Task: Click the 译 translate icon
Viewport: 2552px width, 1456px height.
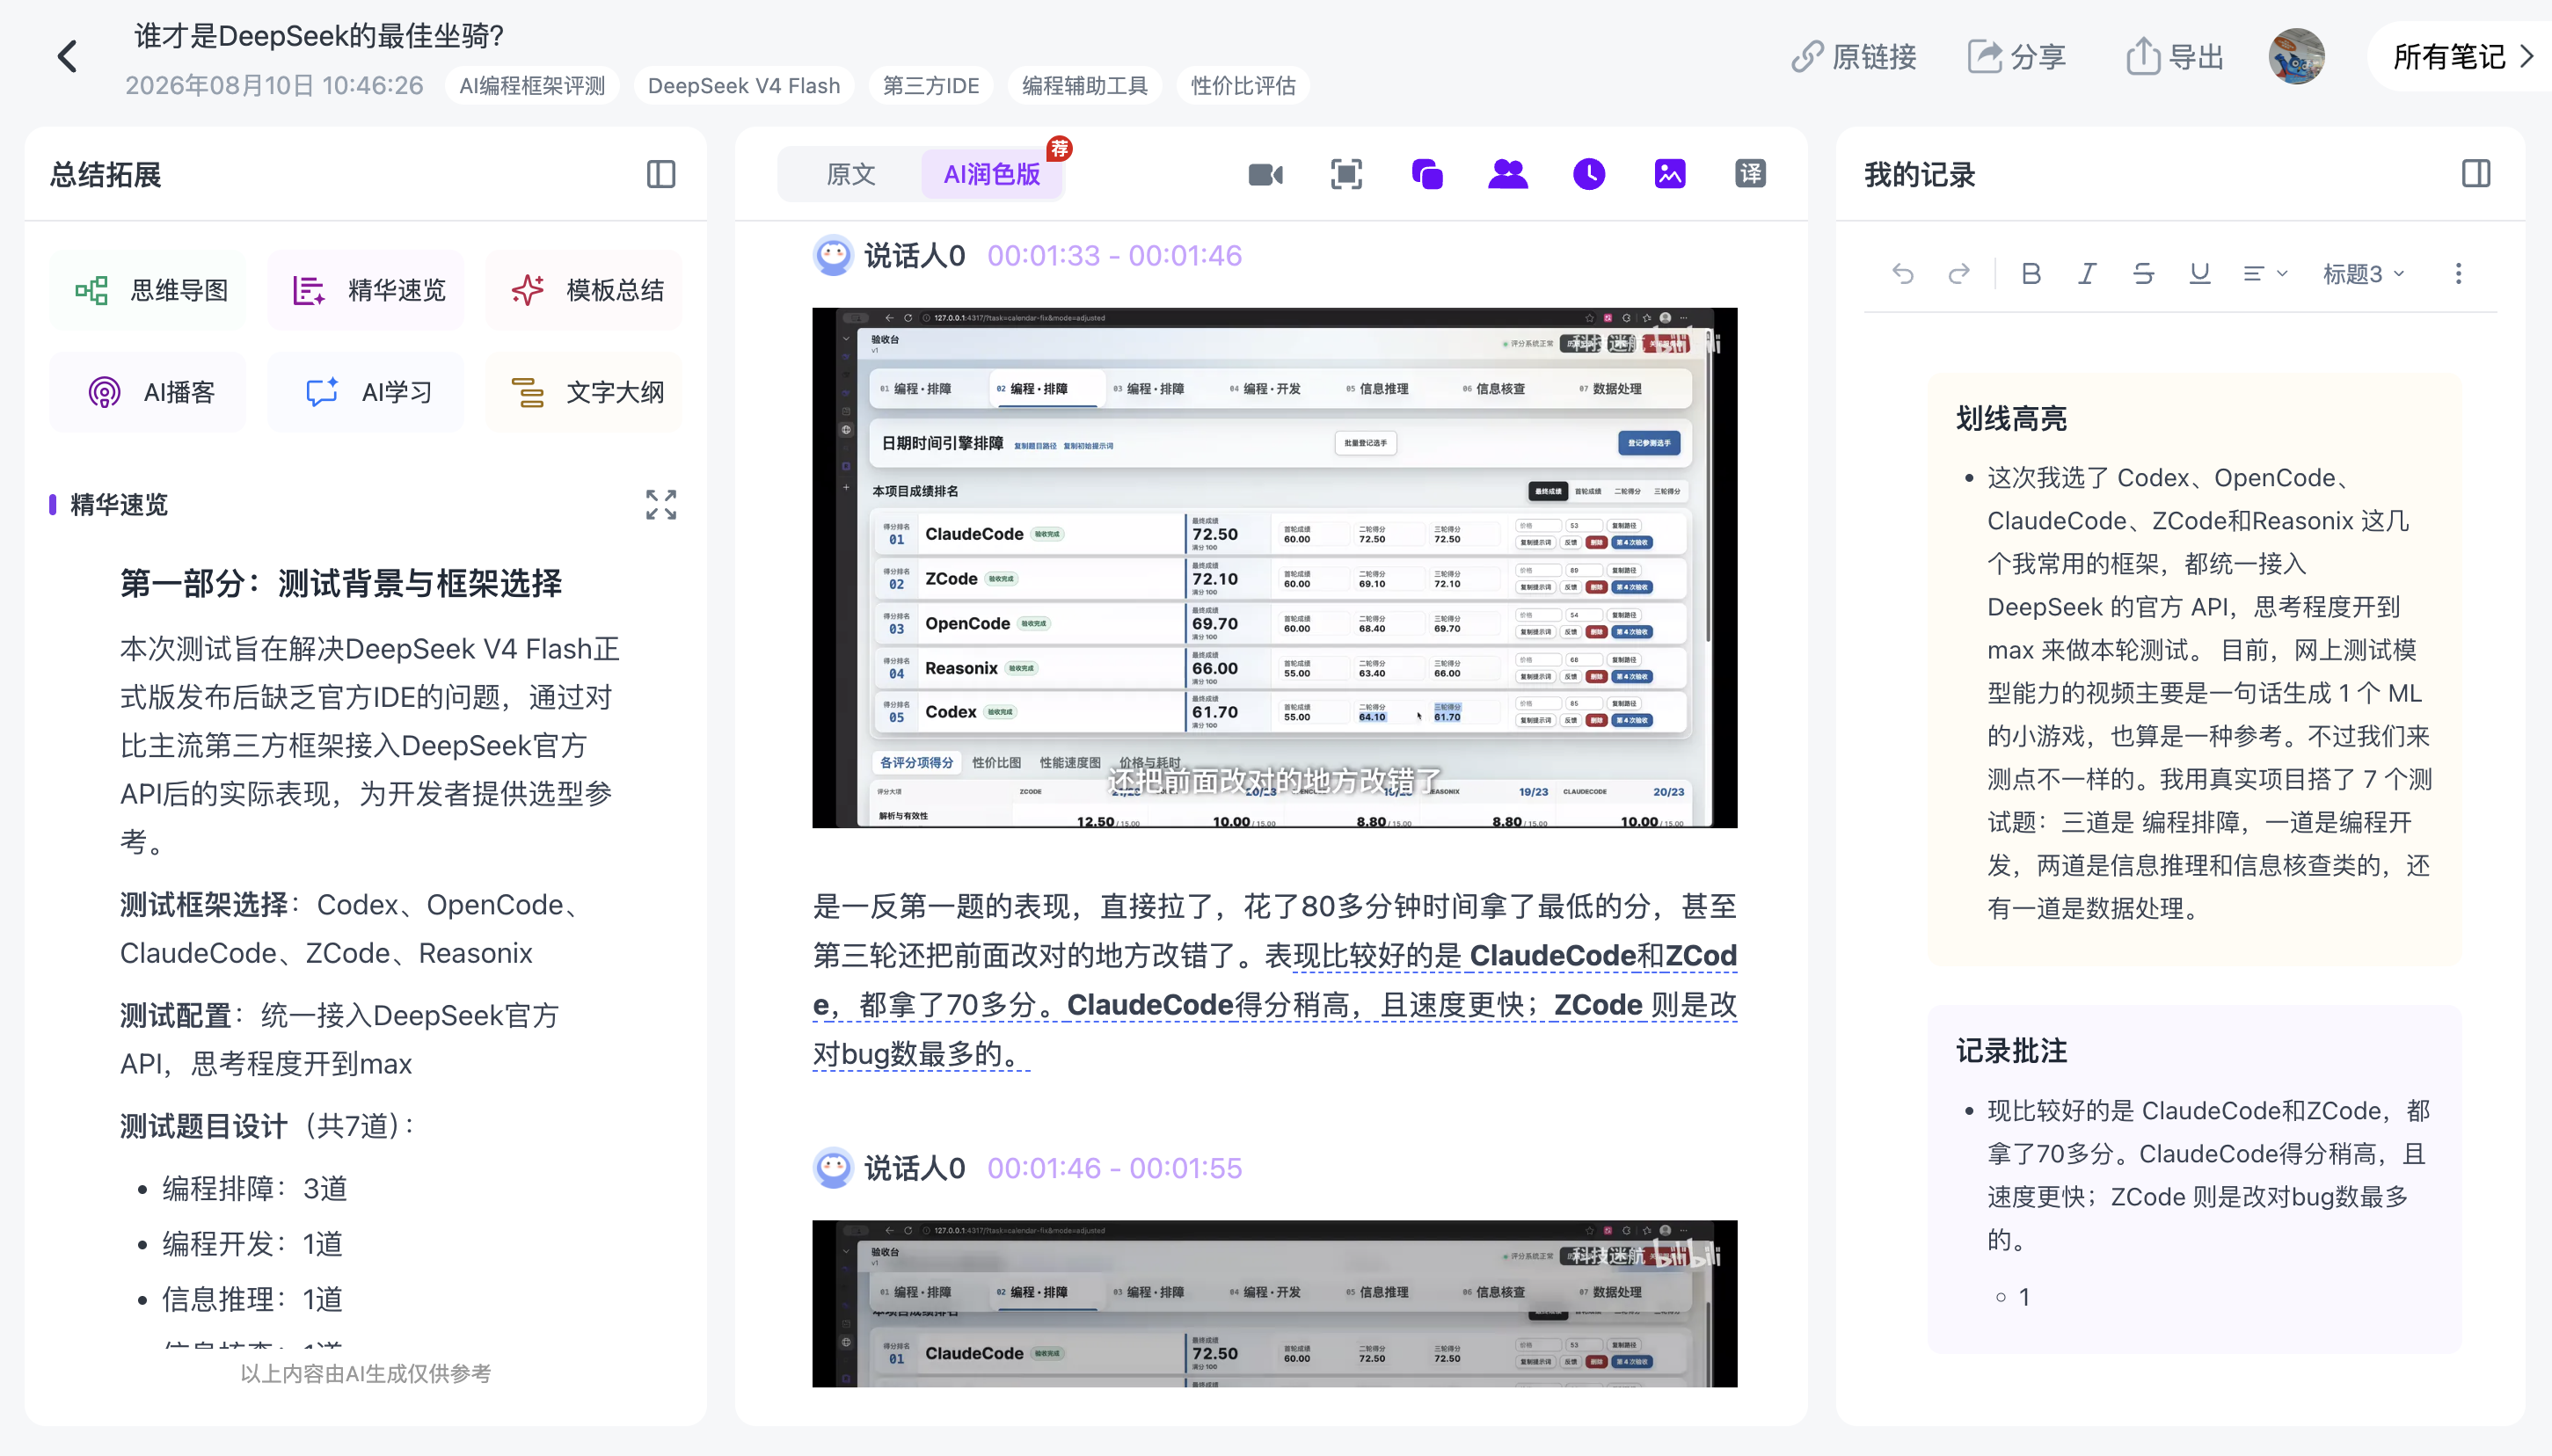Action: coord(1751,175)
